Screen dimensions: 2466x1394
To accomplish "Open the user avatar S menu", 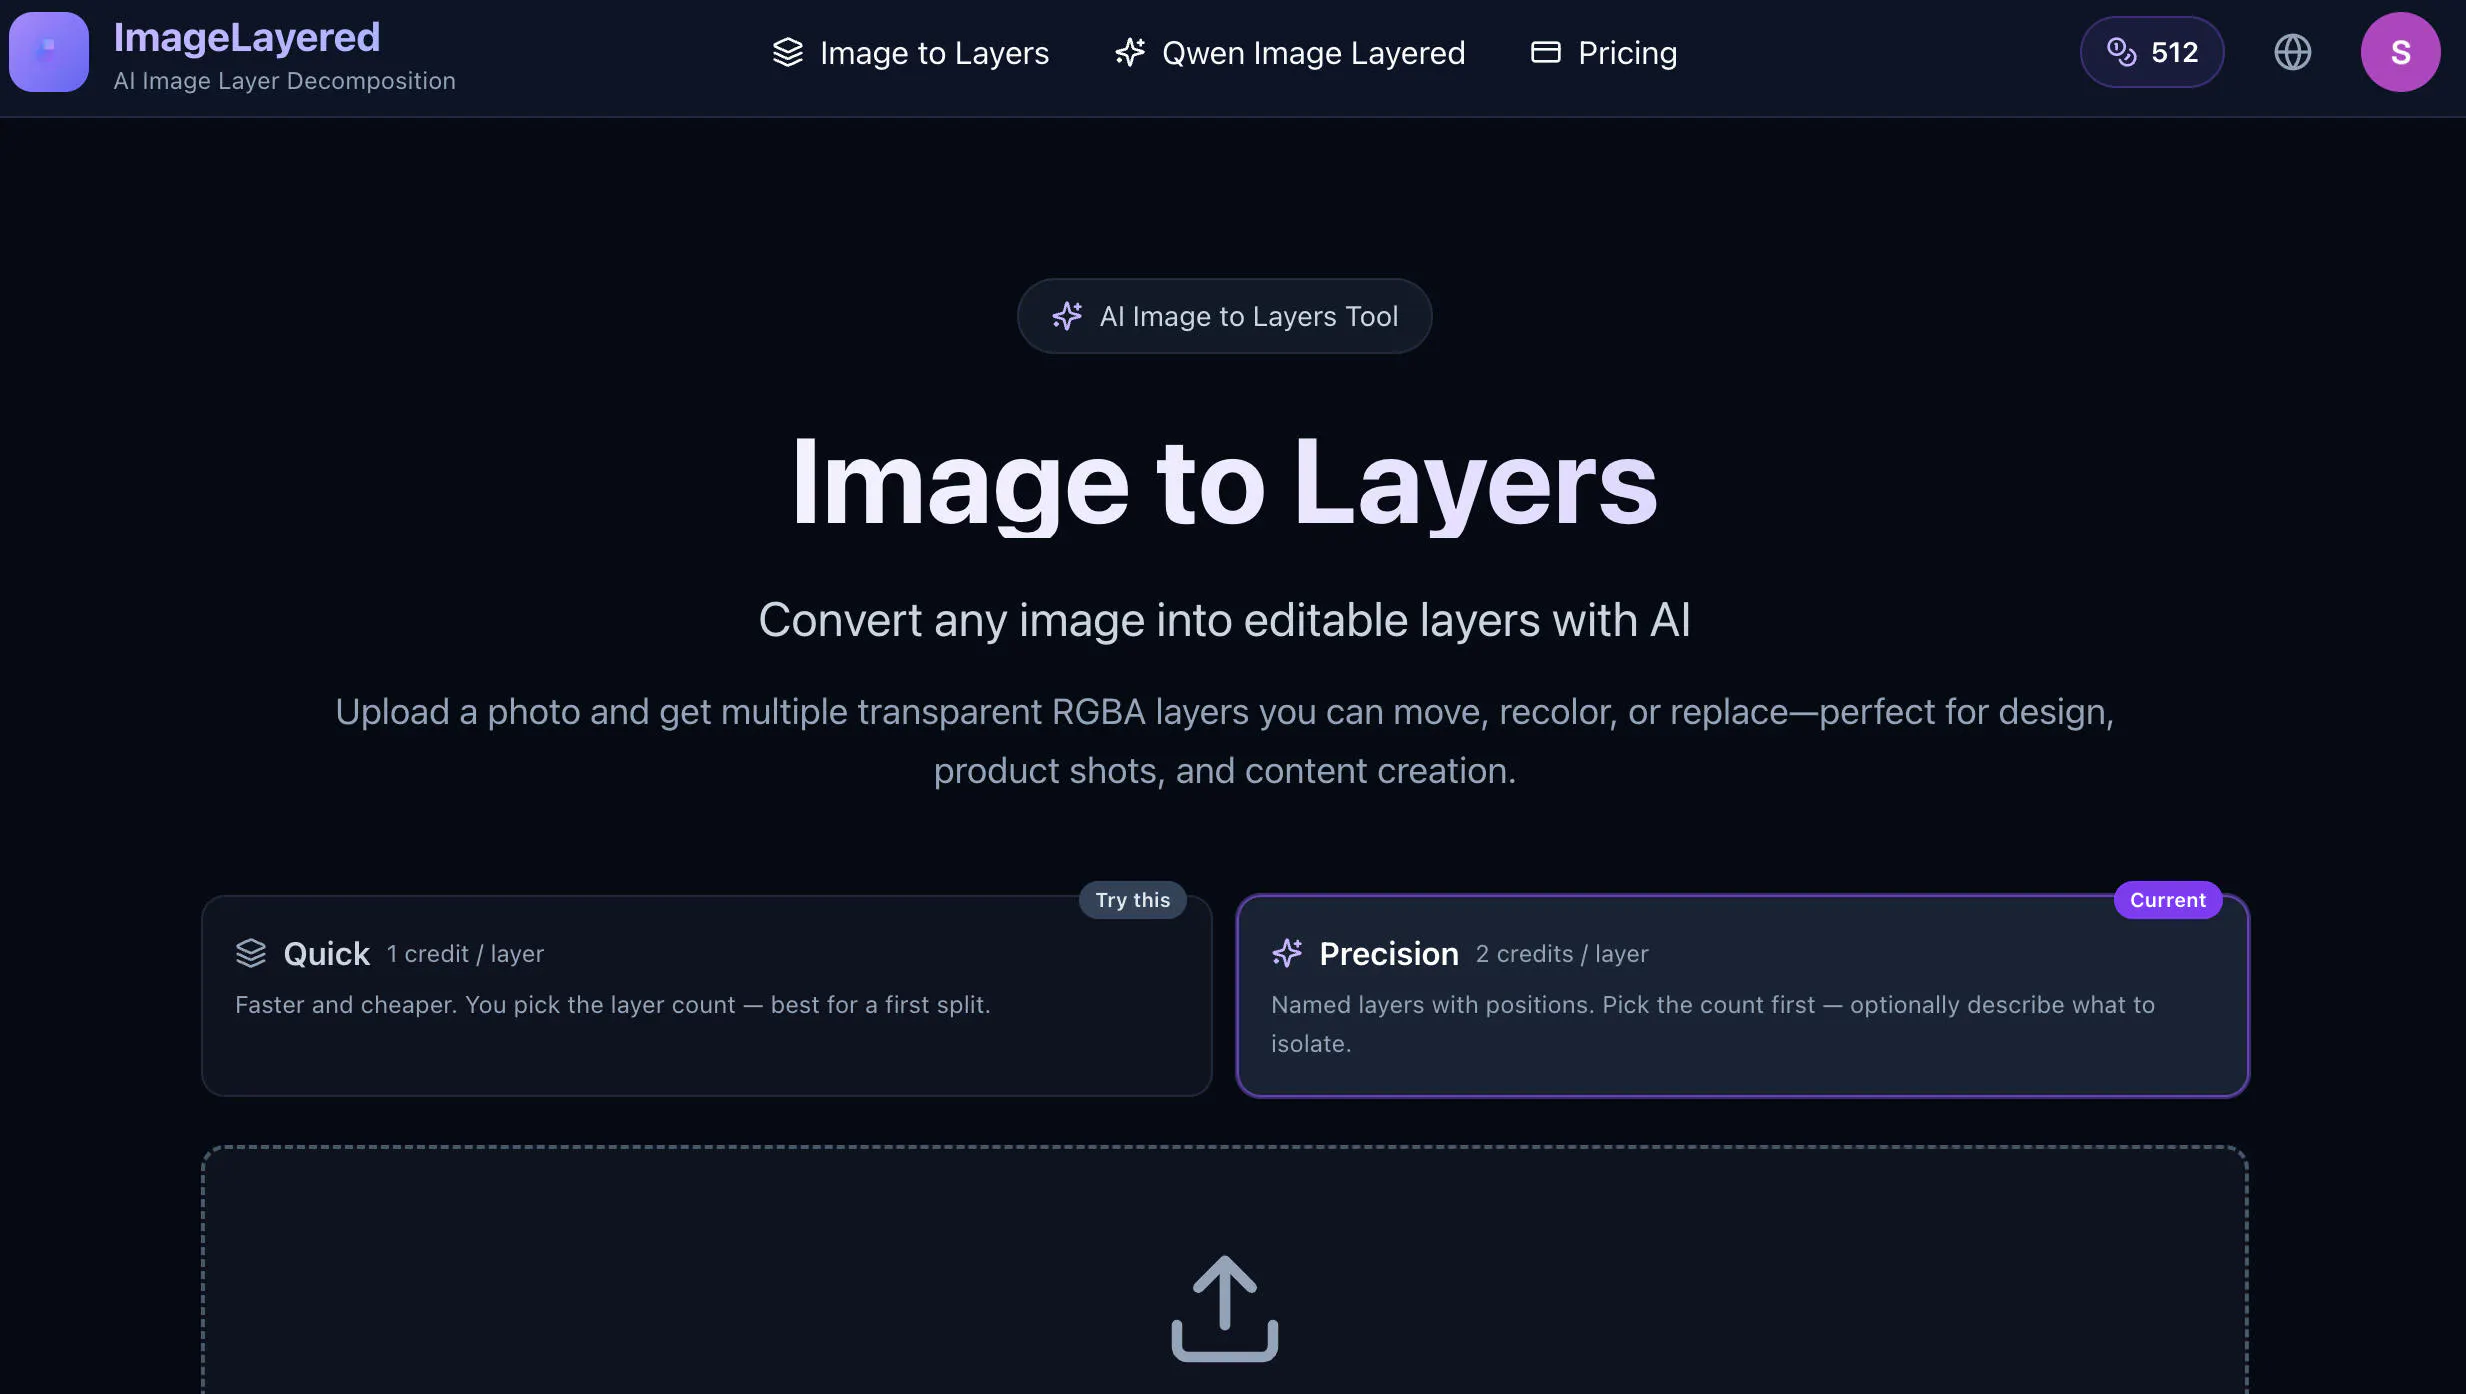I will point(2400,52).
